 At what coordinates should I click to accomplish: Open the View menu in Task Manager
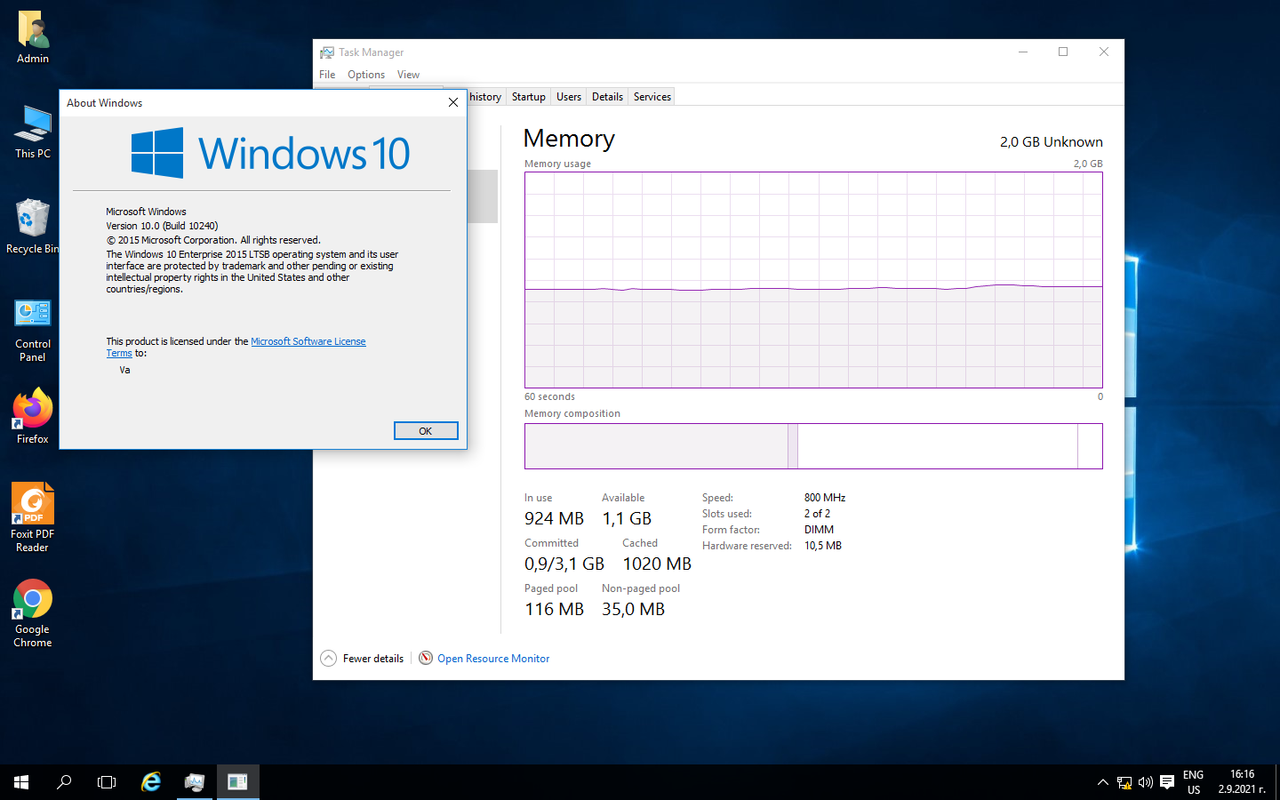click(408, 75)
